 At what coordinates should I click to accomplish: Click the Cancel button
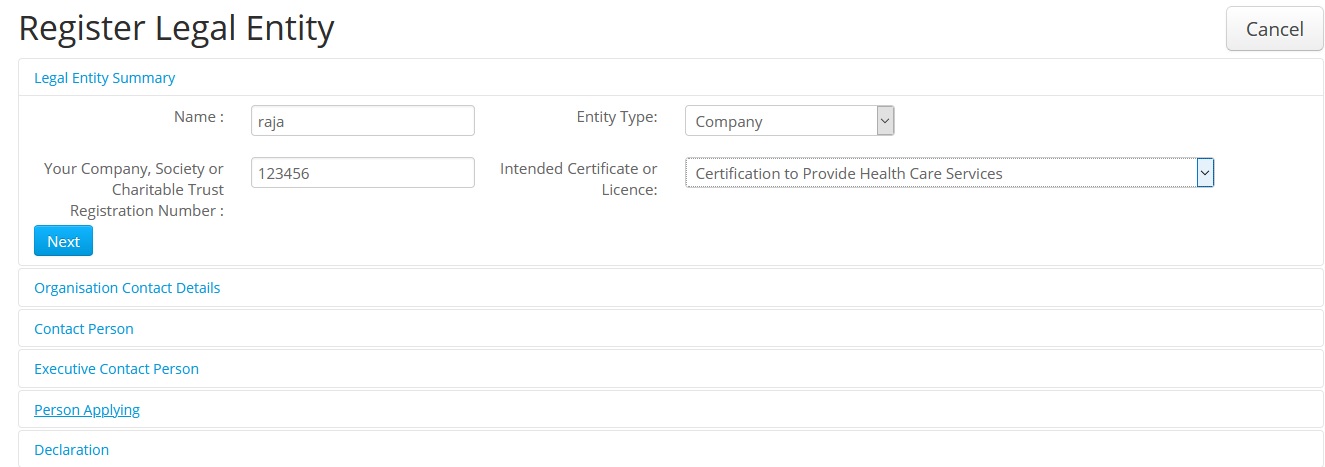tap(1274, 29)
